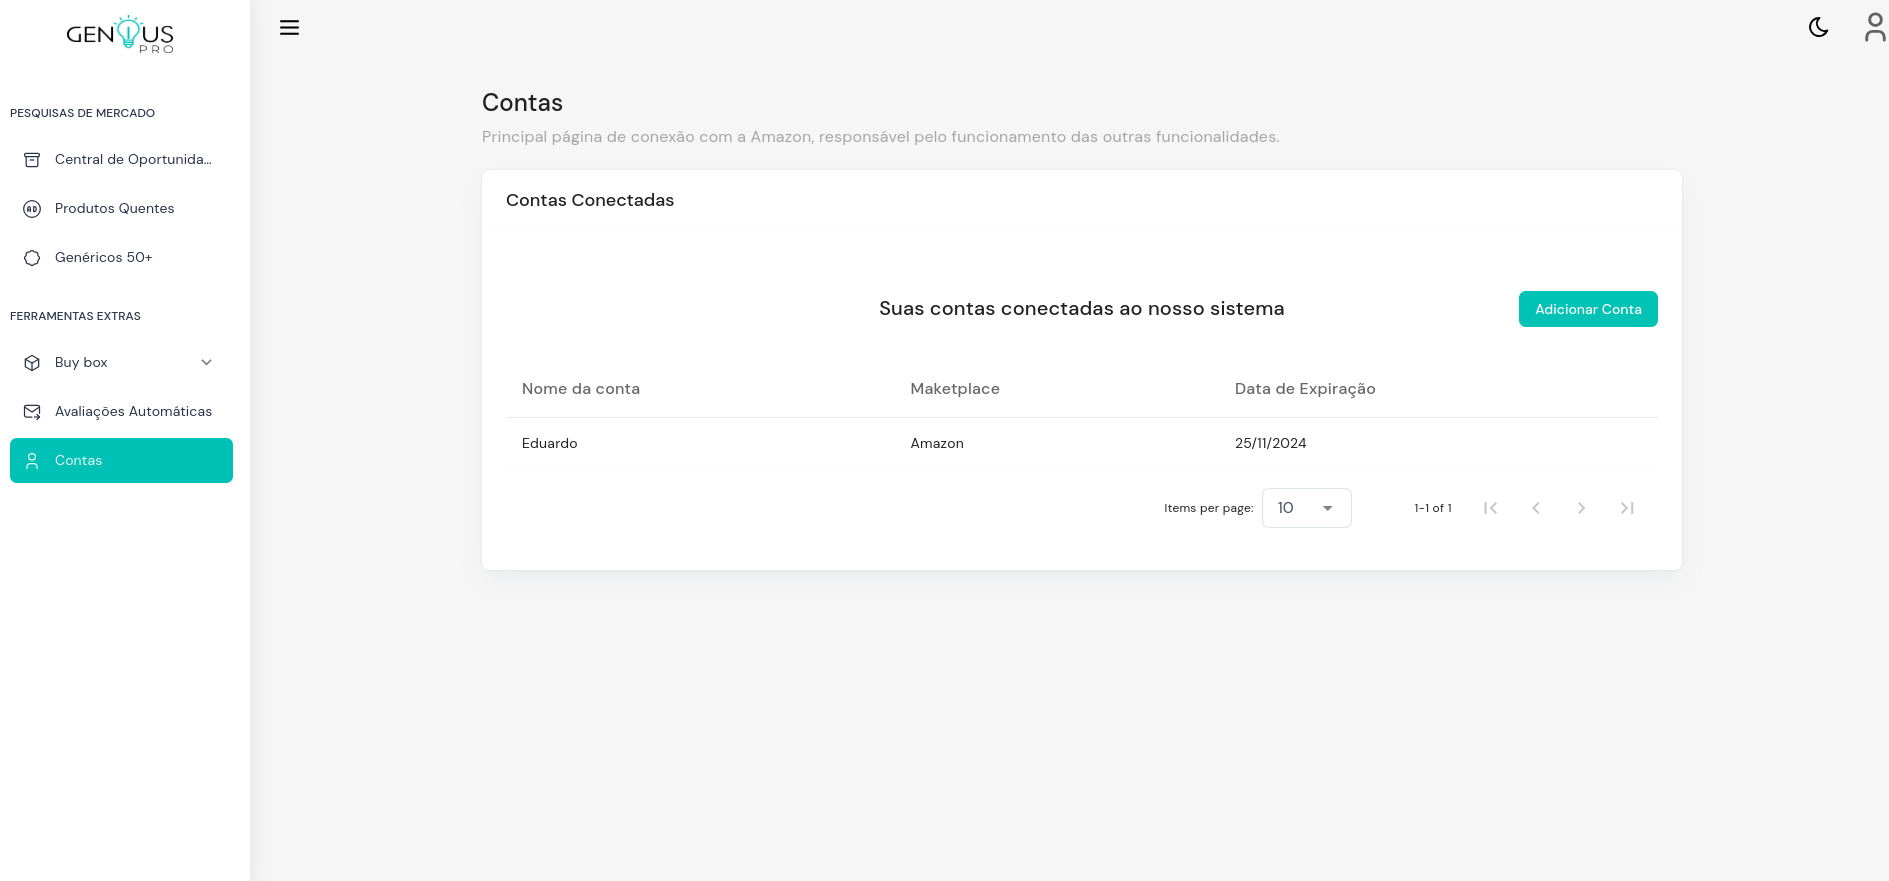Click the Maketplace column header
This screenshot has width=1889, height=881.
[955, 389]
